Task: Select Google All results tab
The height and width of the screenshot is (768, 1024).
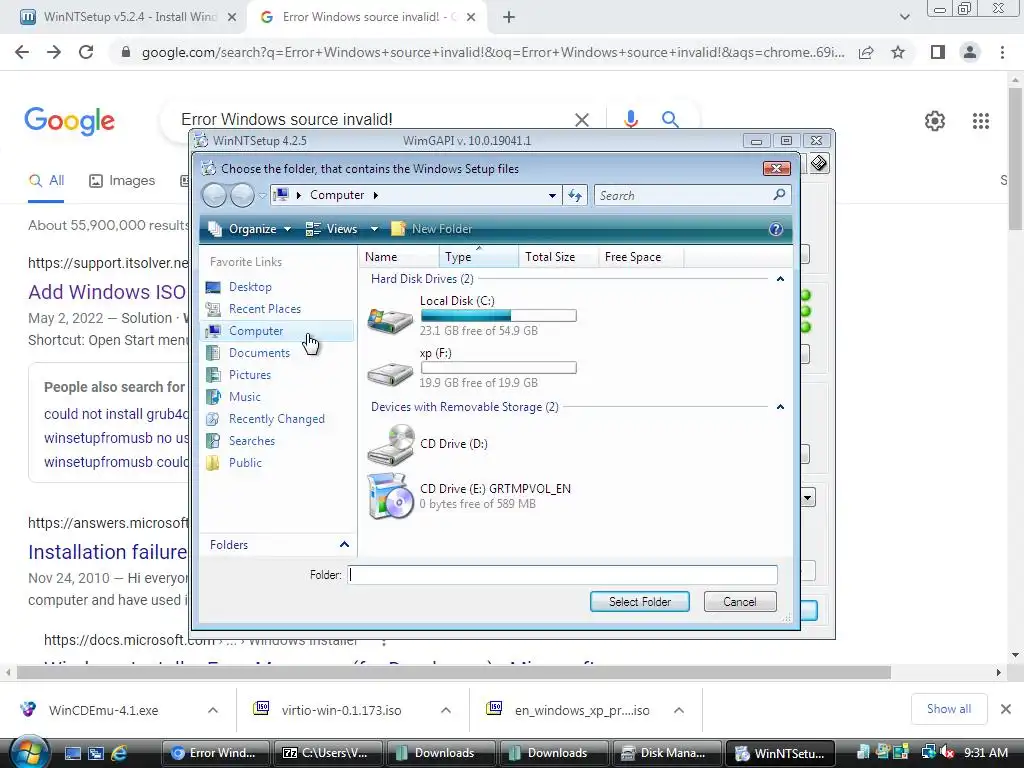Action: click(46, 181)
